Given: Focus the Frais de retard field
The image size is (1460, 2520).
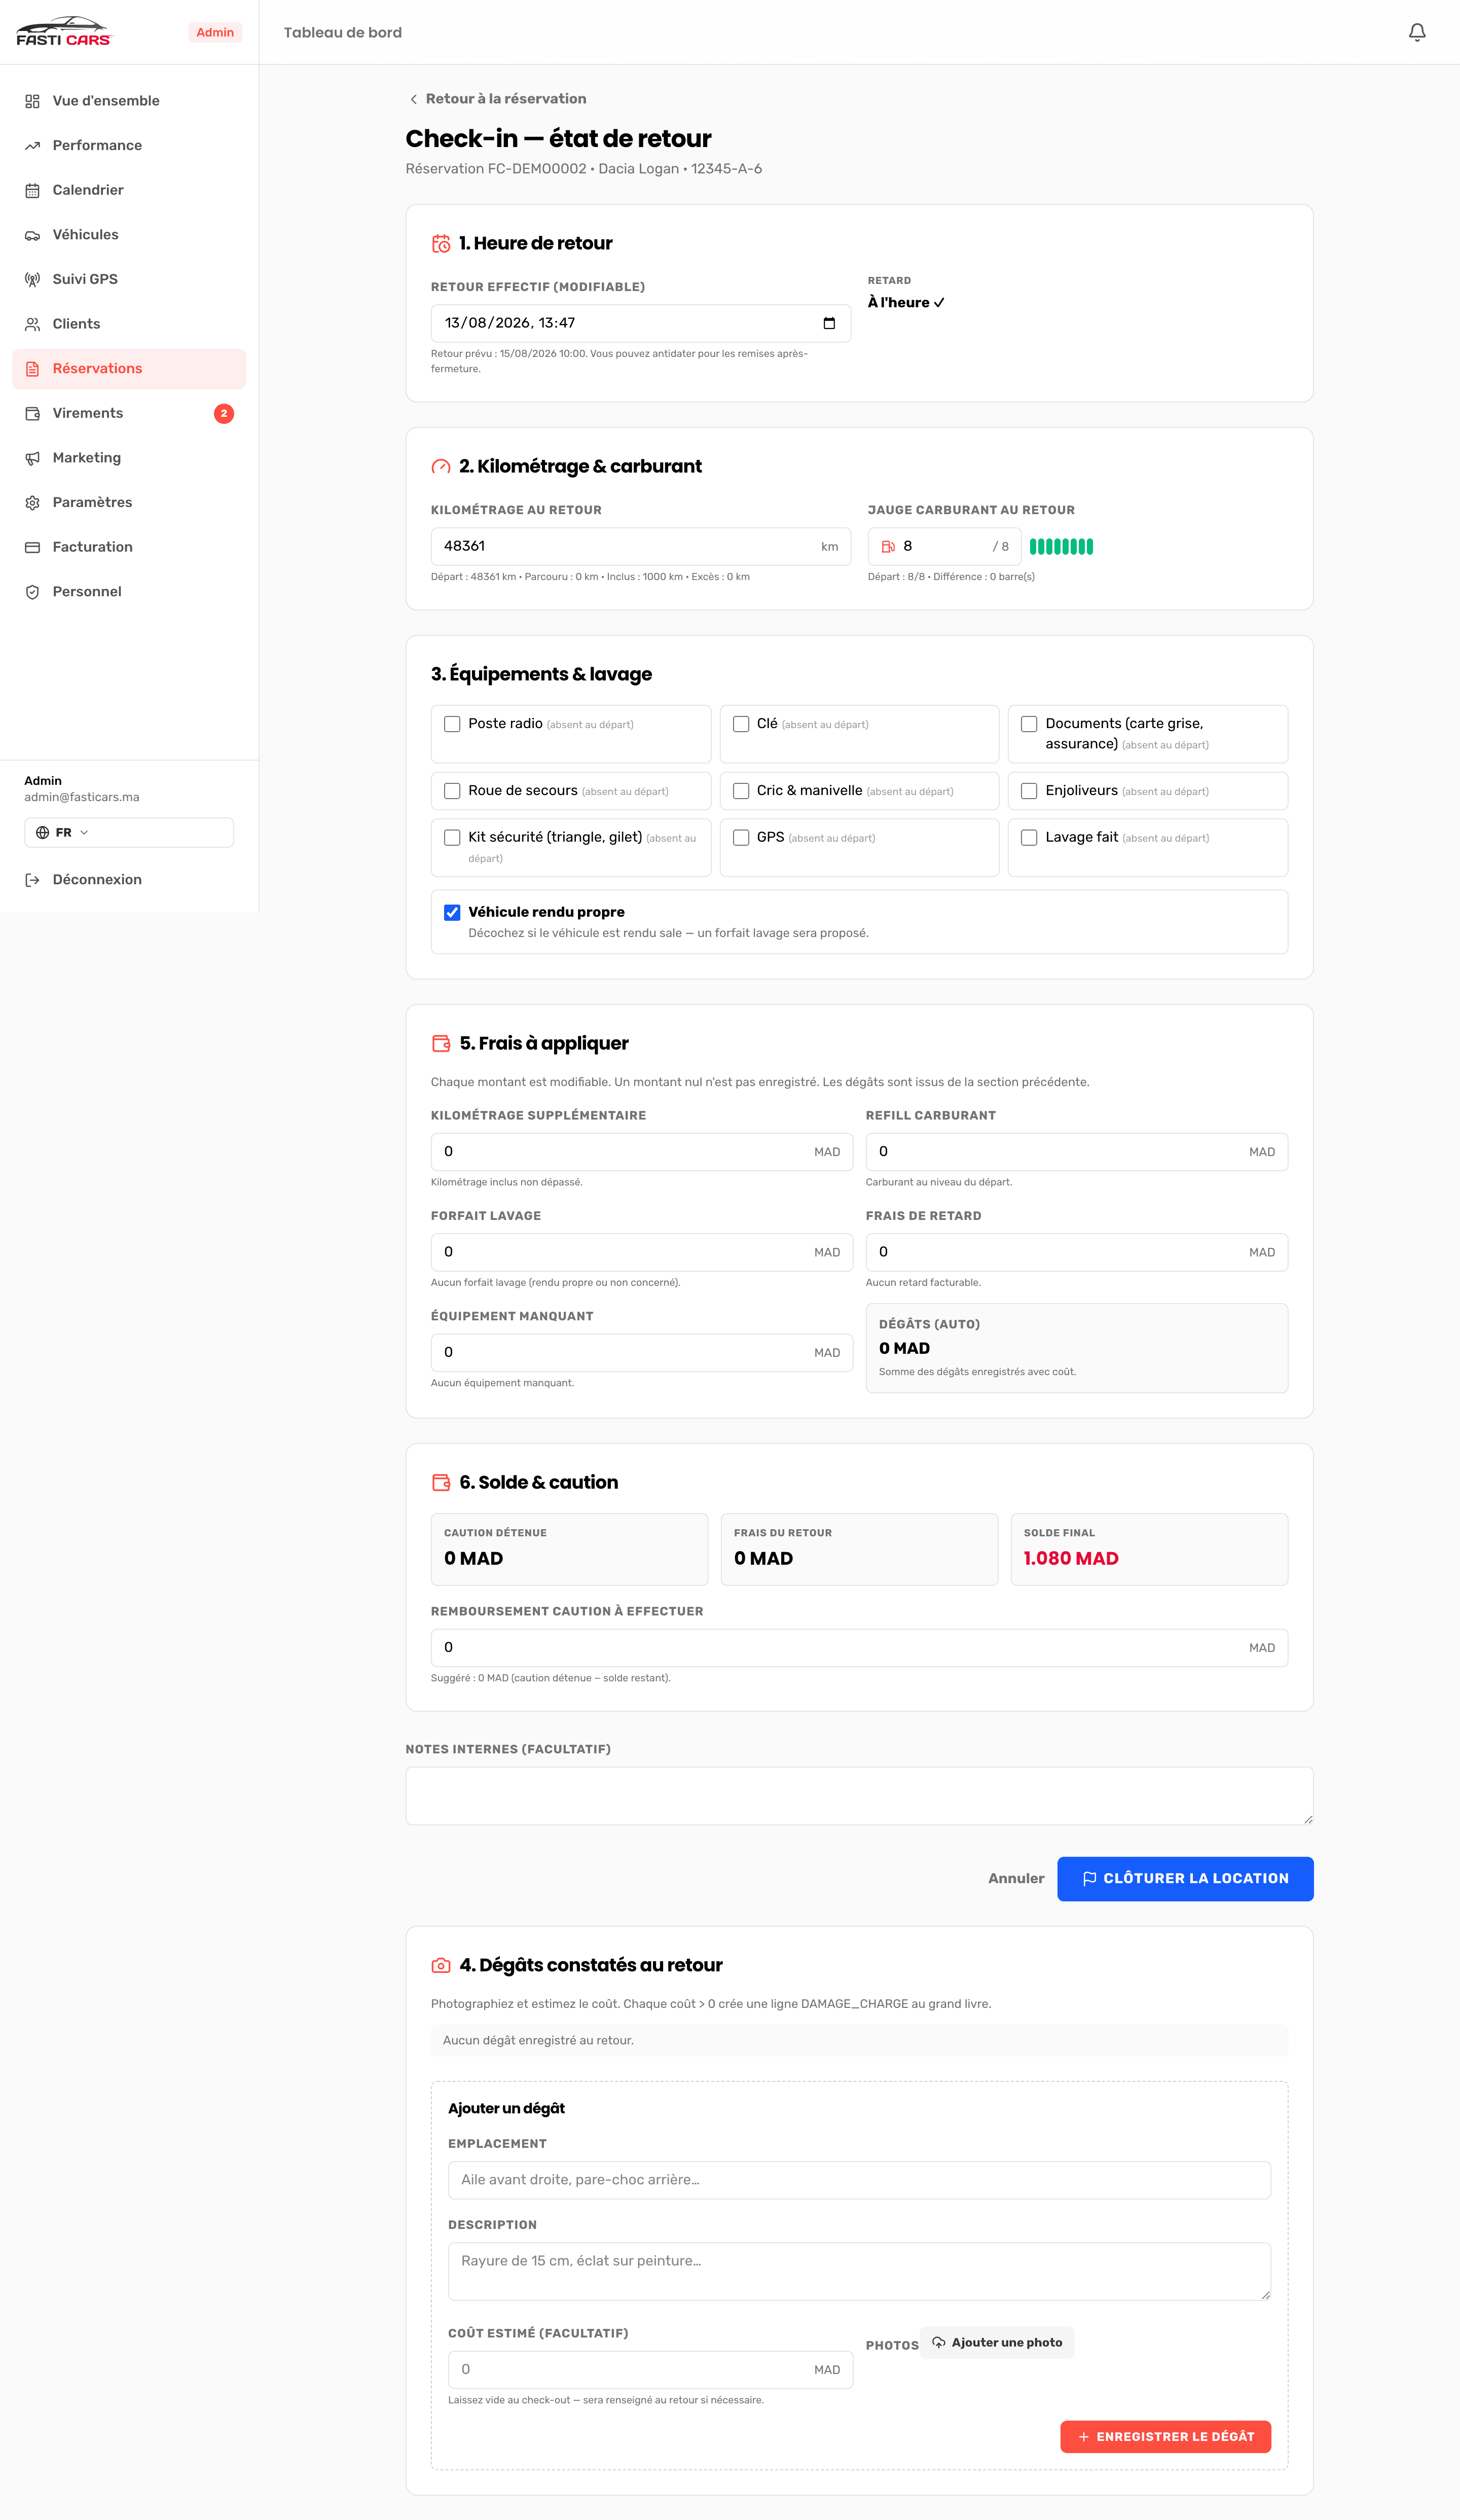Looking at the screenshot, I should 1077,1252.
